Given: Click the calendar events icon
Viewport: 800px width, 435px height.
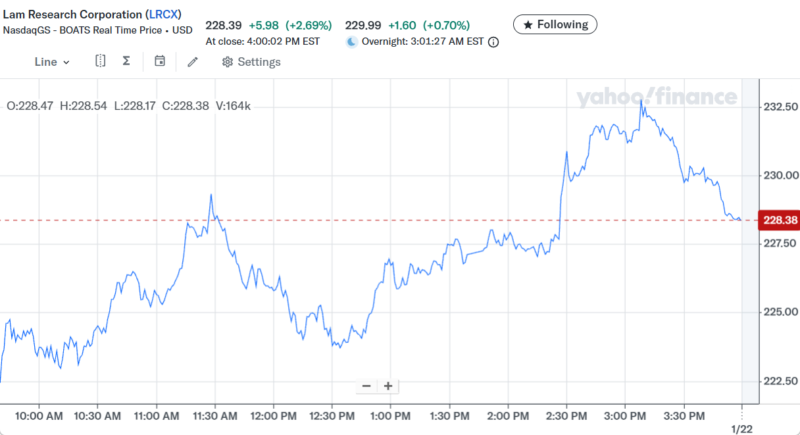Looking at the screenshot, I should point(160,62).
